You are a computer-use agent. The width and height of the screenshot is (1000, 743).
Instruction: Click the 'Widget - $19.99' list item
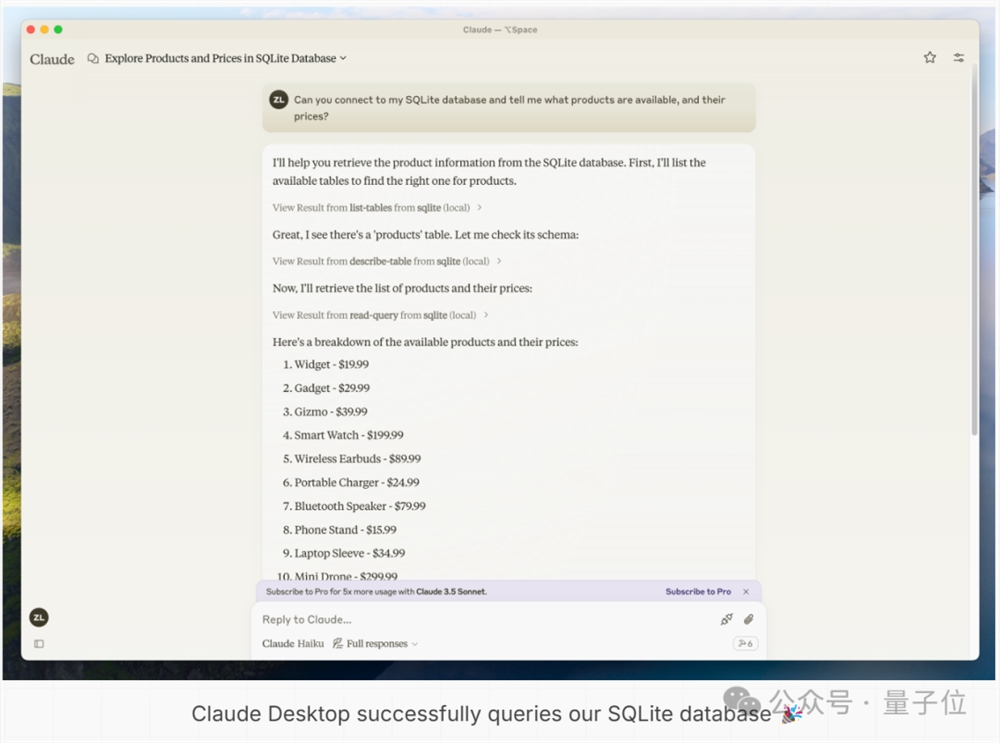[x=326, y=364]
